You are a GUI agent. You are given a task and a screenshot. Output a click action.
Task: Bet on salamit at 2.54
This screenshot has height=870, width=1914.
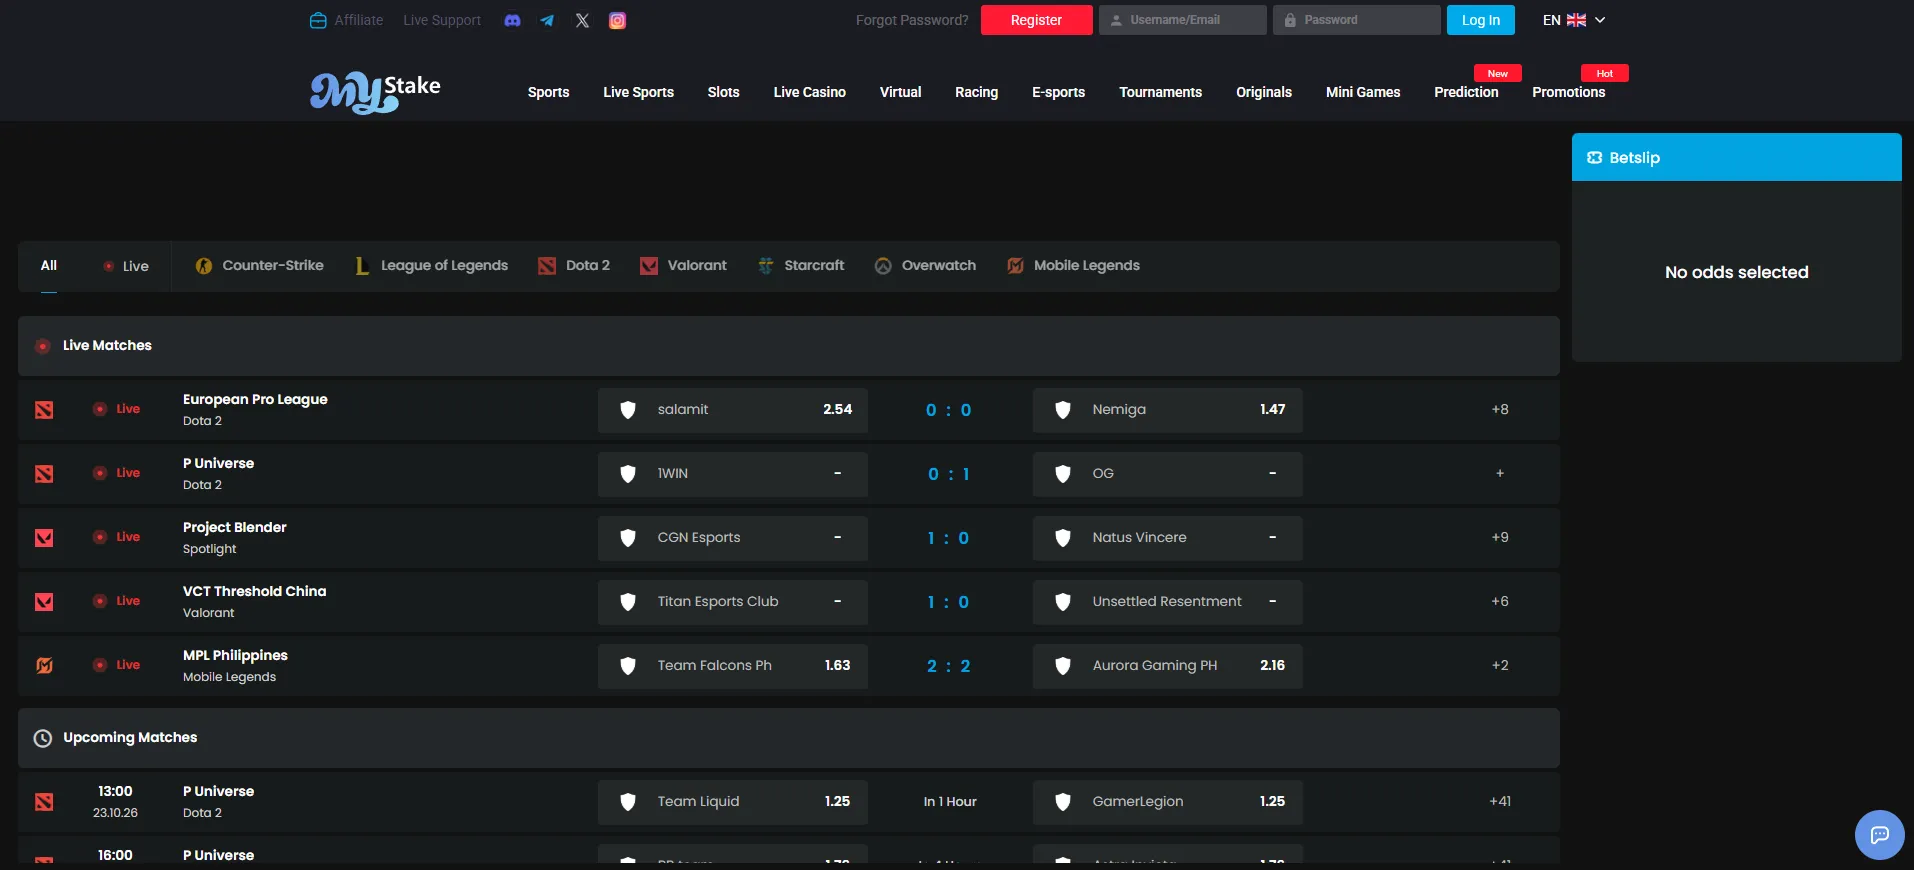(733, 410)
